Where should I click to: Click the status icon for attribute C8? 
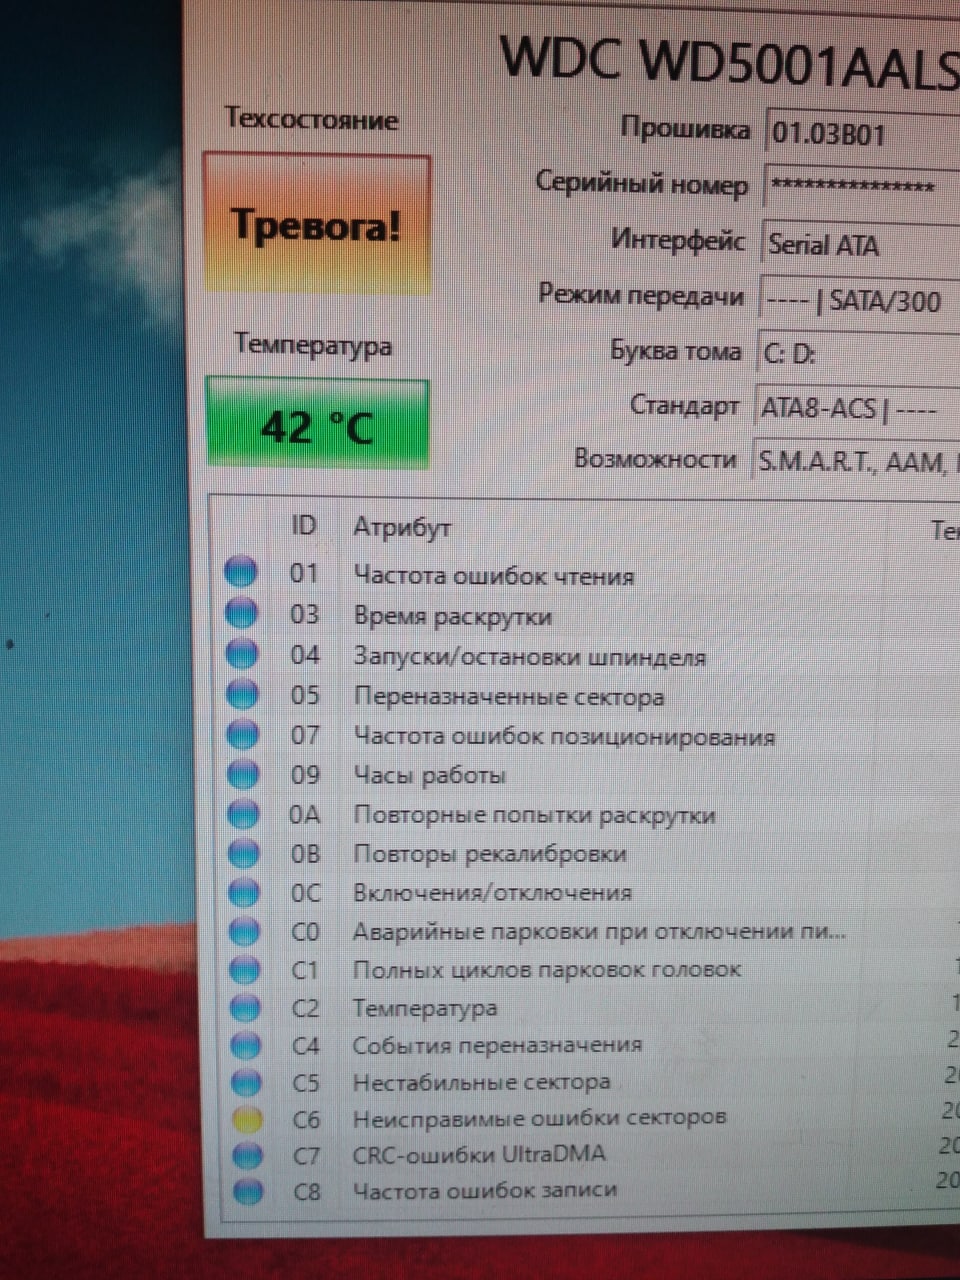point(247,1191)
